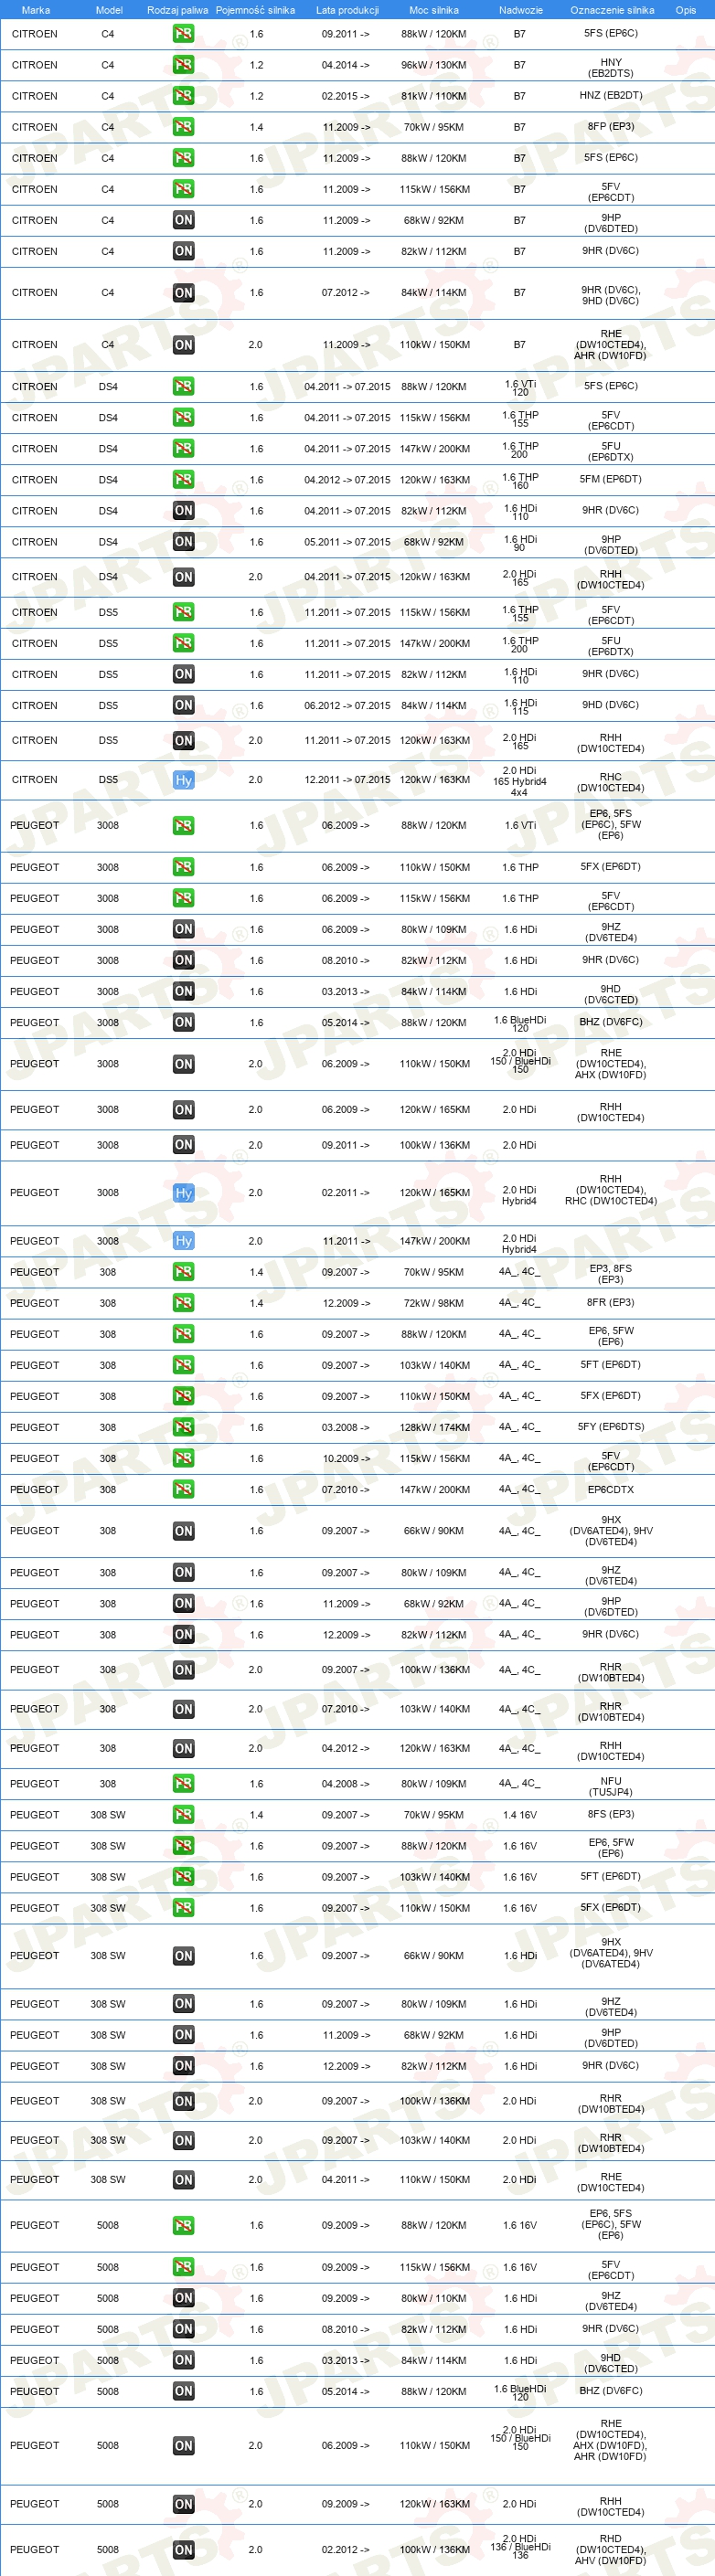Image resolution: width=715 pixels, height=2576 pixels.
Task: Click petrol icon in 308 EP6CDTX row
Action: (183, 1489)
